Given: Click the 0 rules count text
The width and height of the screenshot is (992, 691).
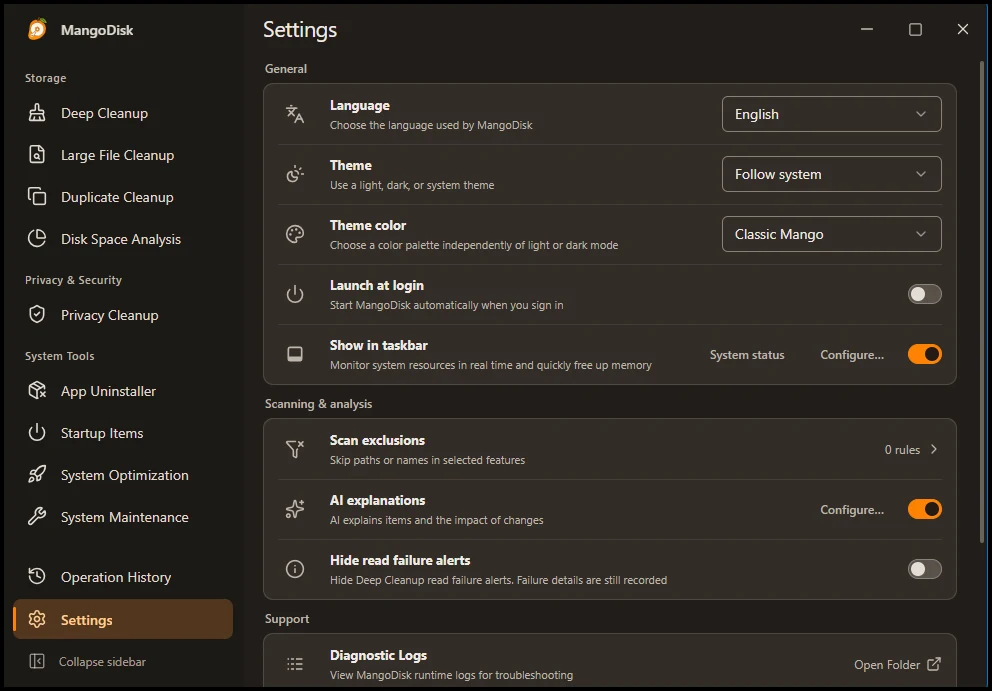Looking at the screenshot, I should pyautogui.click(x=902, y=449).
